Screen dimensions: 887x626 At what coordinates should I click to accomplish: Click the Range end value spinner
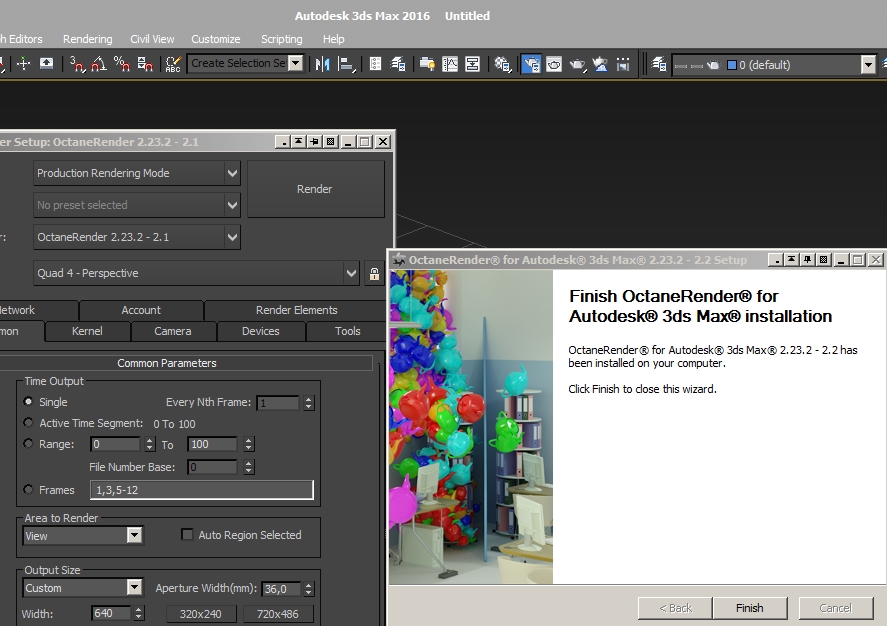point(249,444)
